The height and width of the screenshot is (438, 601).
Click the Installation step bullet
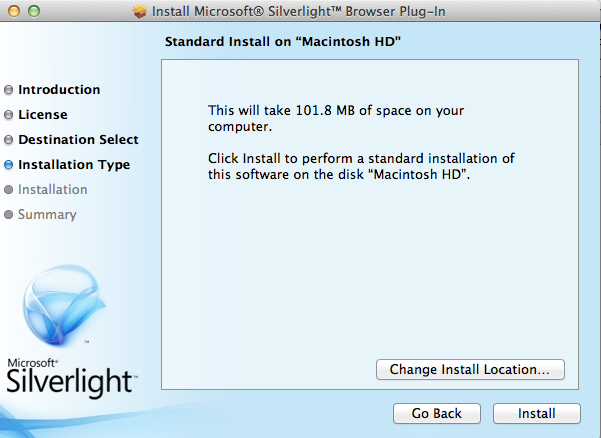pyautogui.click(x=8, y=190)
